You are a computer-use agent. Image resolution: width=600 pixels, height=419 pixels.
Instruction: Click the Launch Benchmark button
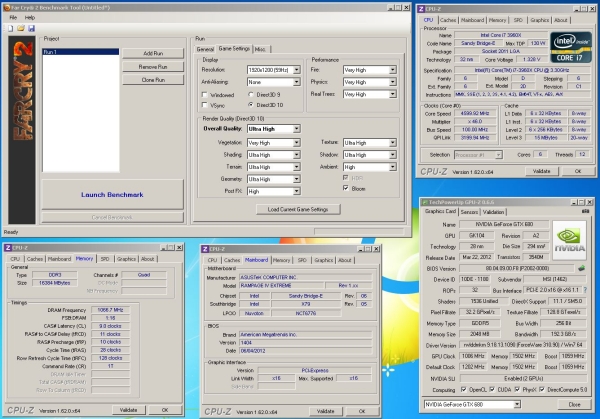(112, 195)
